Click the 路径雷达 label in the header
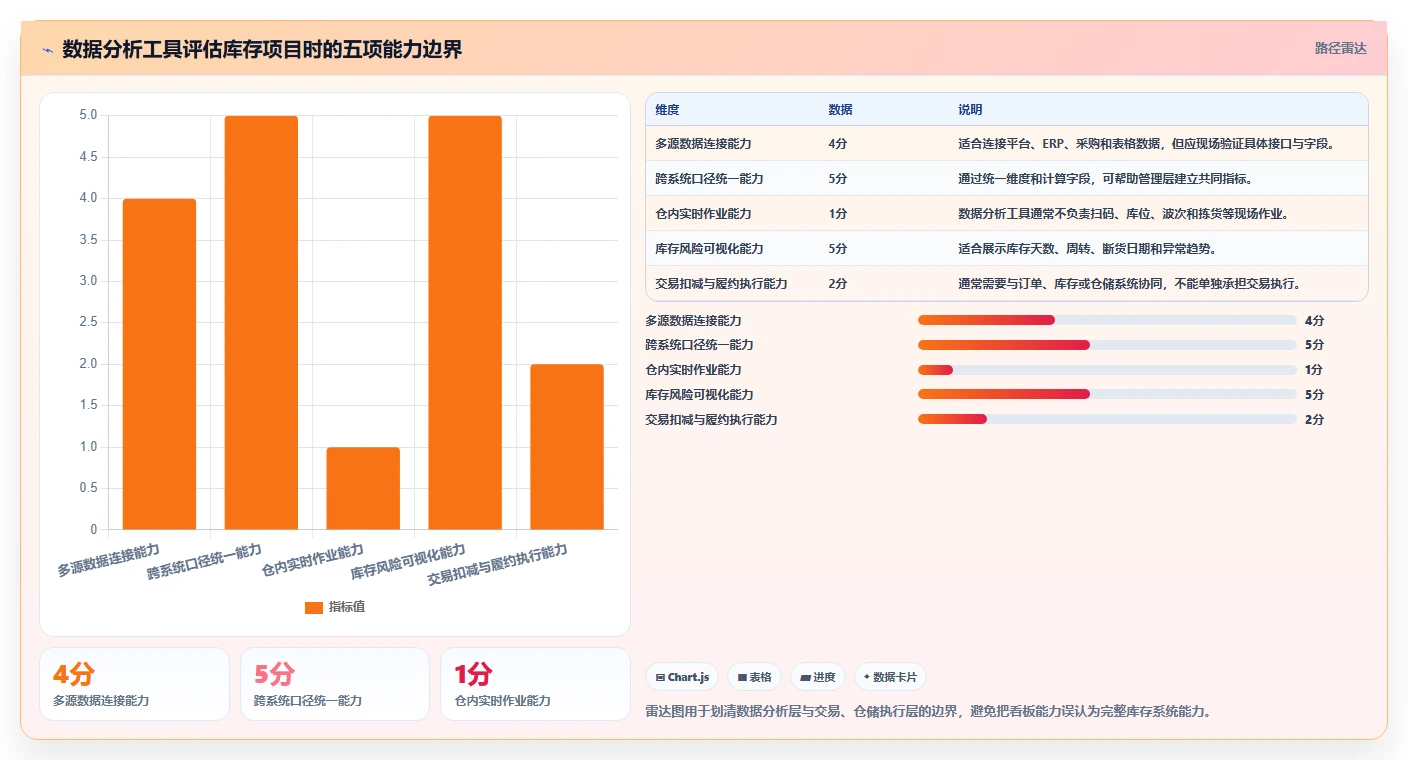 click(1340, 48)
